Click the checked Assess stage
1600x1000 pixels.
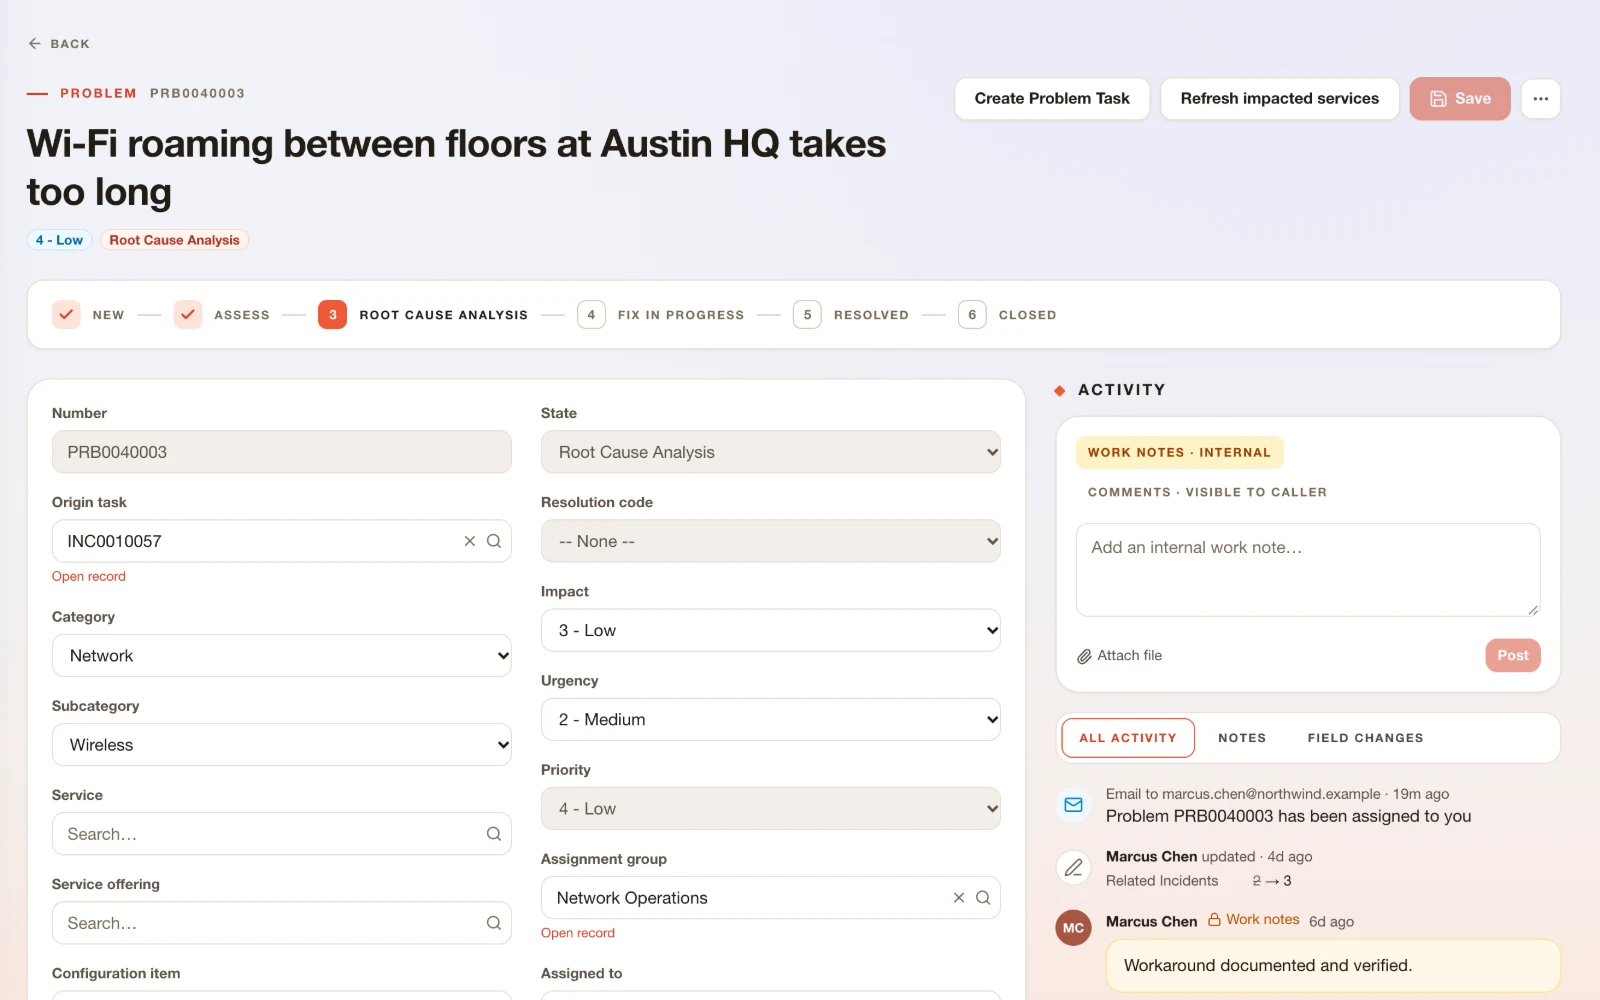[222, 315]
